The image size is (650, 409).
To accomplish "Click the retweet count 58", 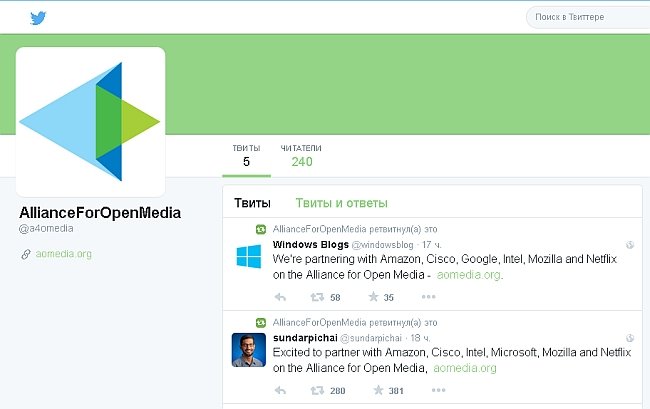I will tap(335, 298).
